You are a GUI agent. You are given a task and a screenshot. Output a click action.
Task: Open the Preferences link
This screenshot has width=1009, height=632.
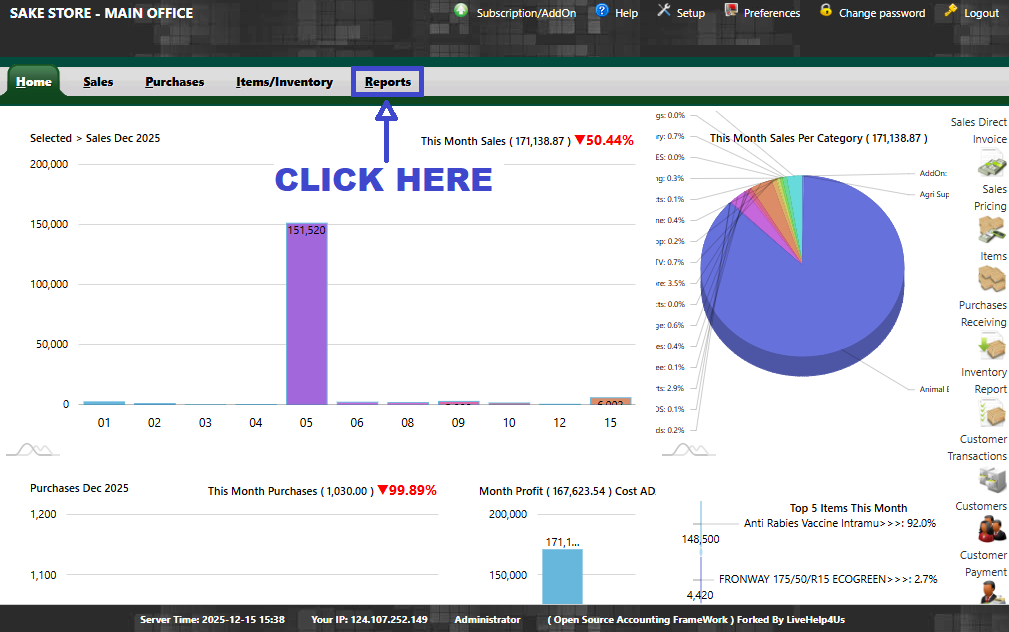771,13
